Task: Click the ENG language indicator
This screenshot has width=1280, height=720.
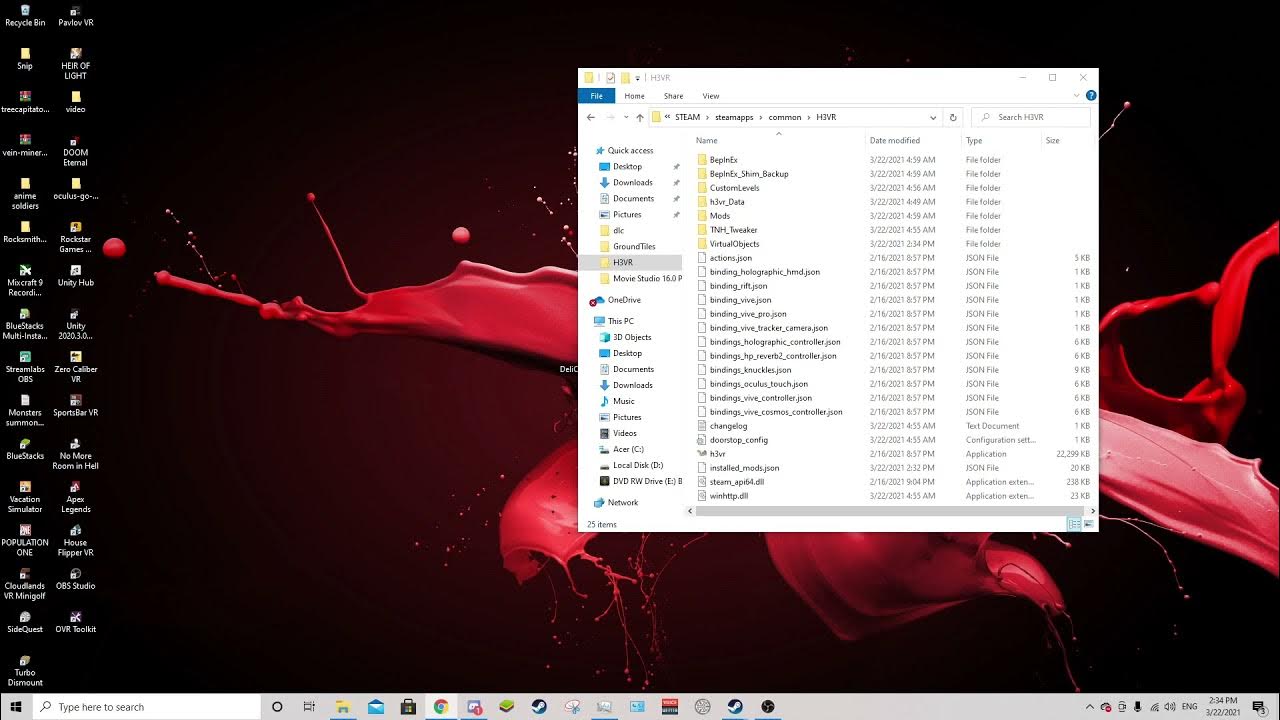Action: coord(1190,707)
